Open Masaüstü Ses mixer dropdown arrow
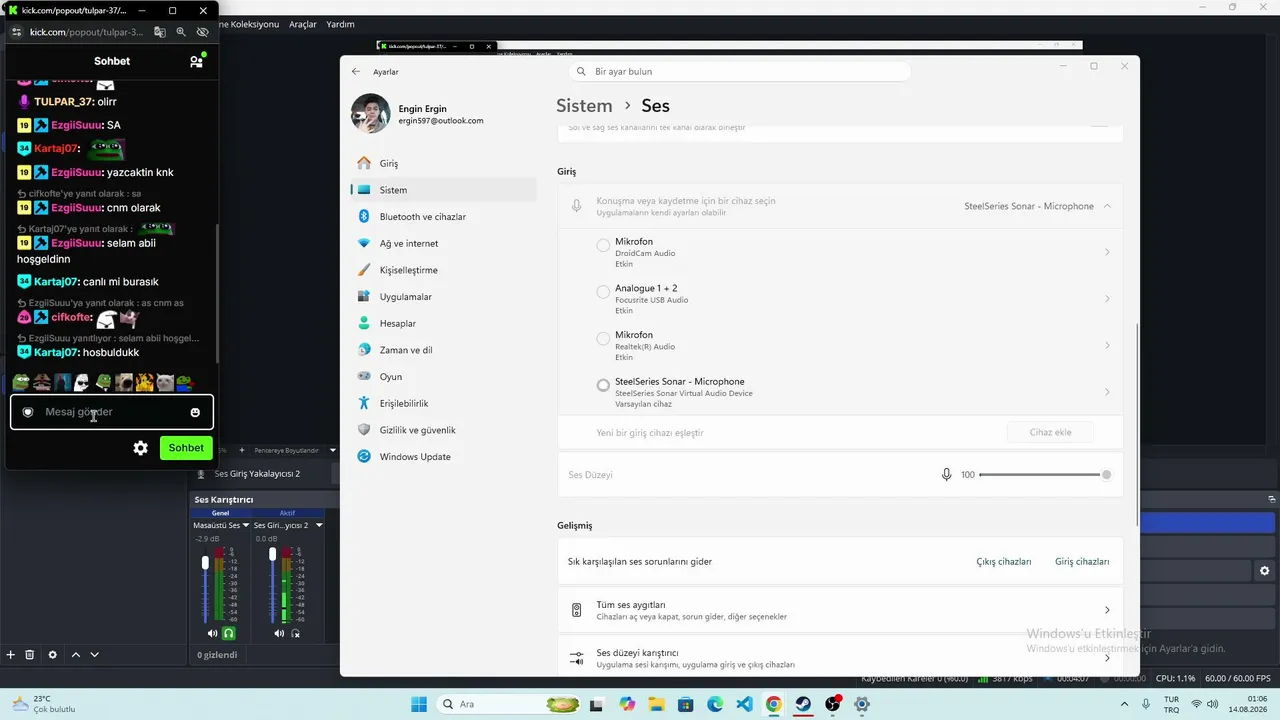 [246, 525]
